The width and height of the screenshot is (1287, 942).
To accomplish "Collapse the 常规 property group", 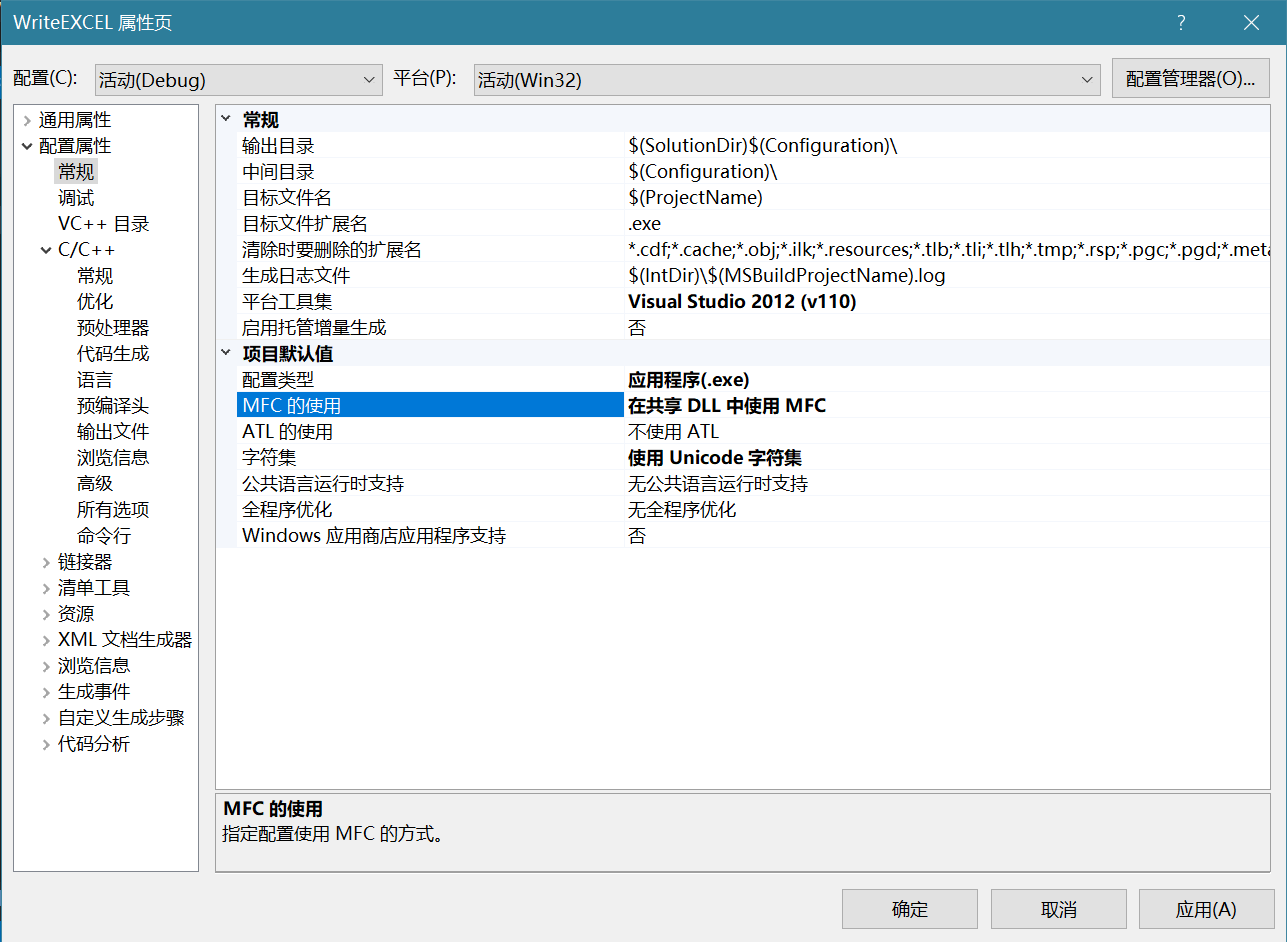I will coord(226,120).
